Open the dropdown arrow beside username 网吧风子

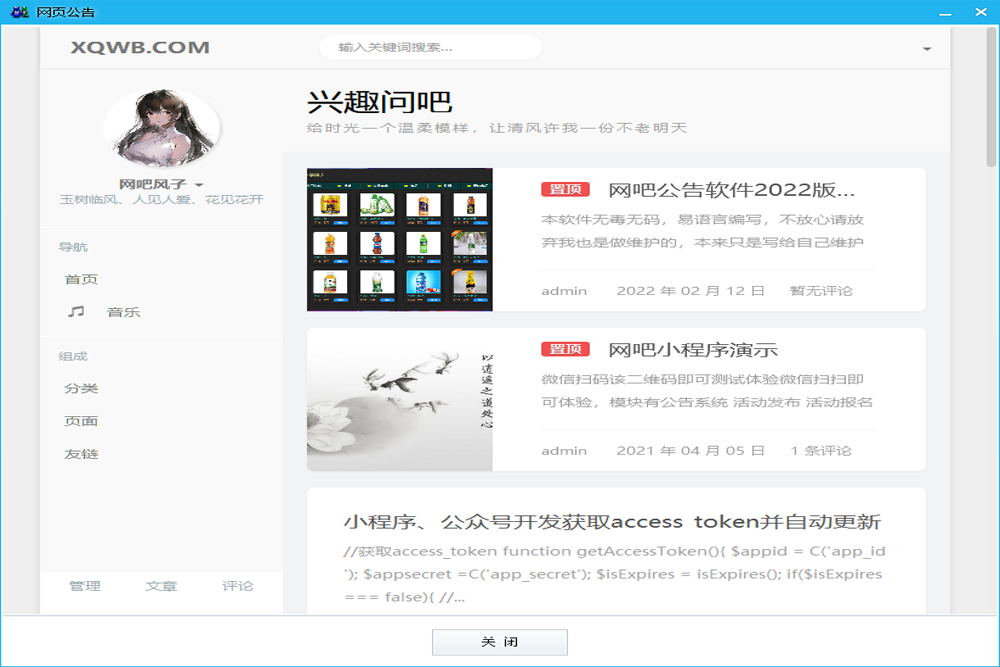198,183
